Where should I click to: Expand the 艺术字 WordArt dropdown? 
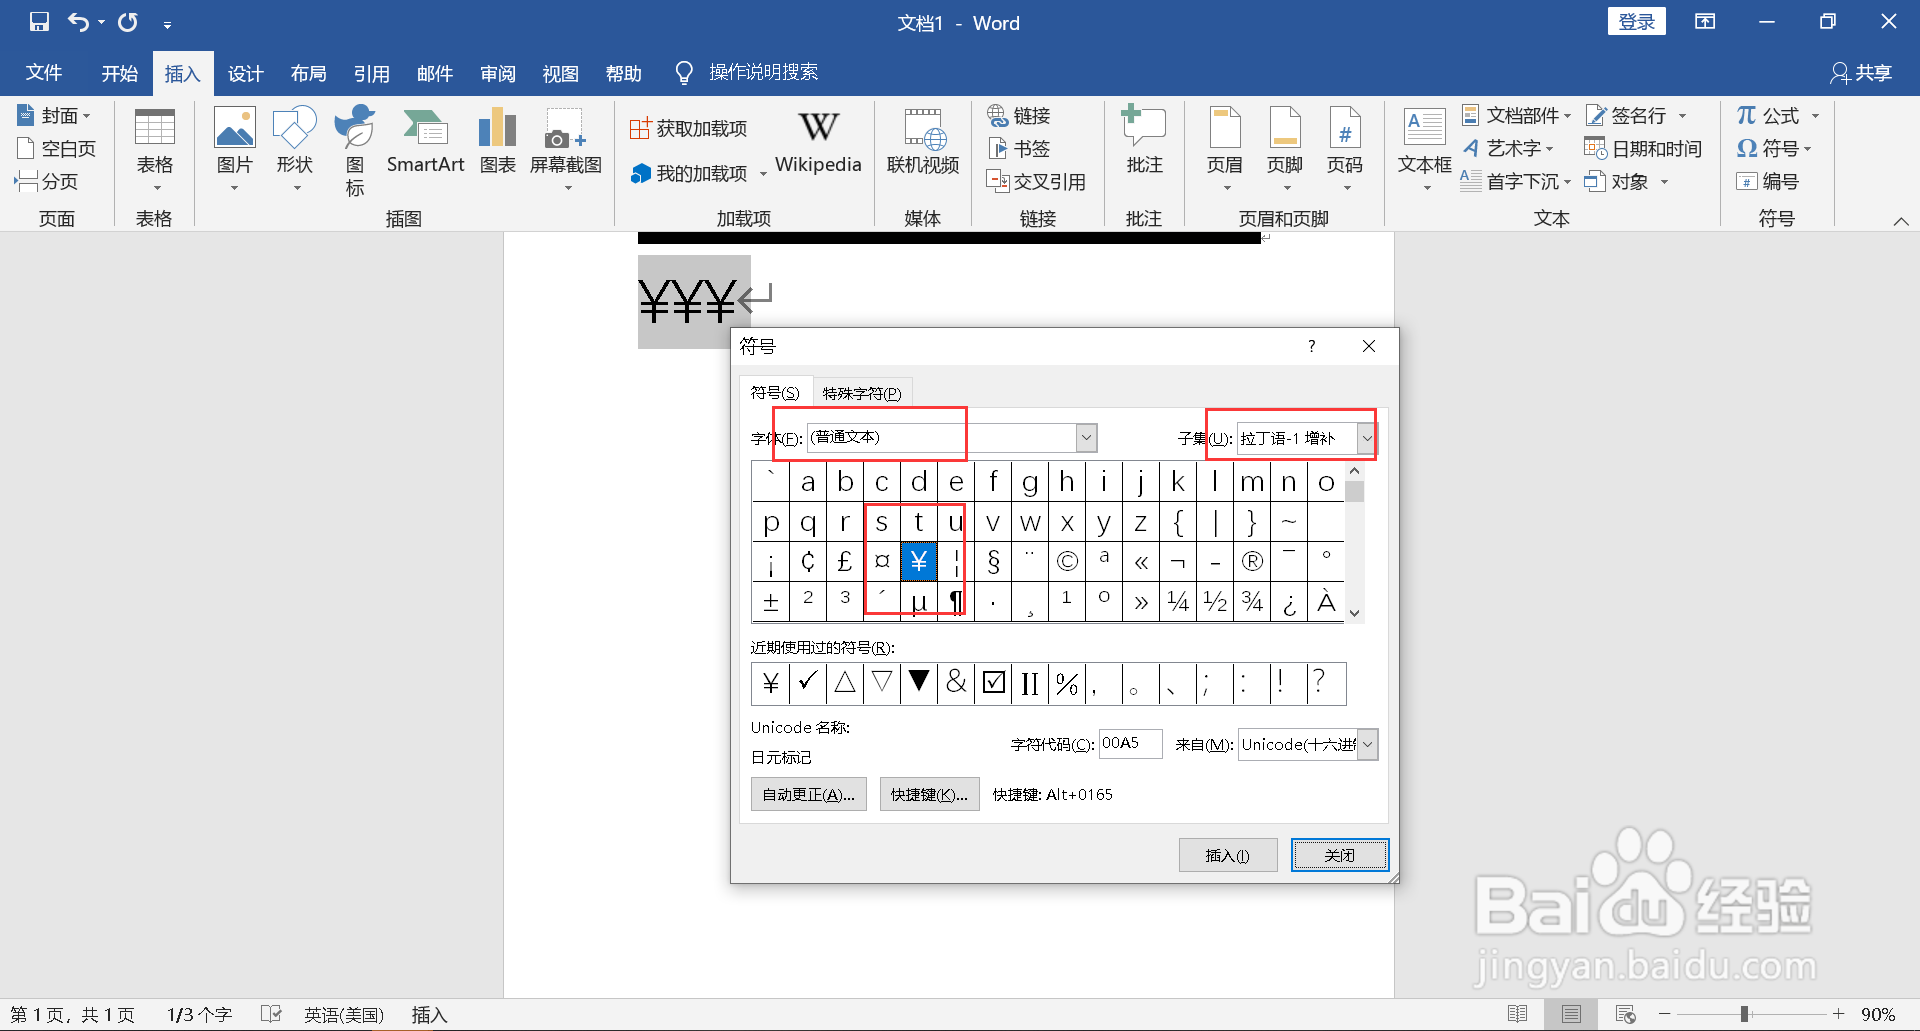(x=1550, y=149)
